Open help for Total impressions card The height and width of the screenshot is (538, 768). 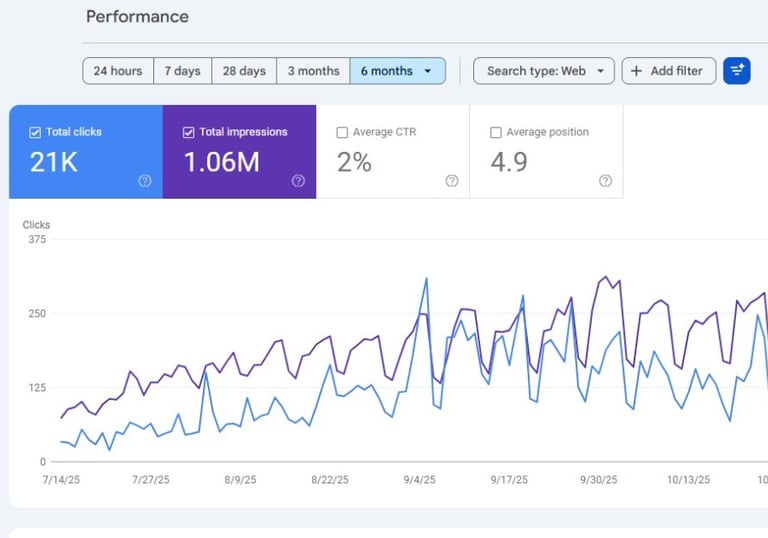(298, 181)
